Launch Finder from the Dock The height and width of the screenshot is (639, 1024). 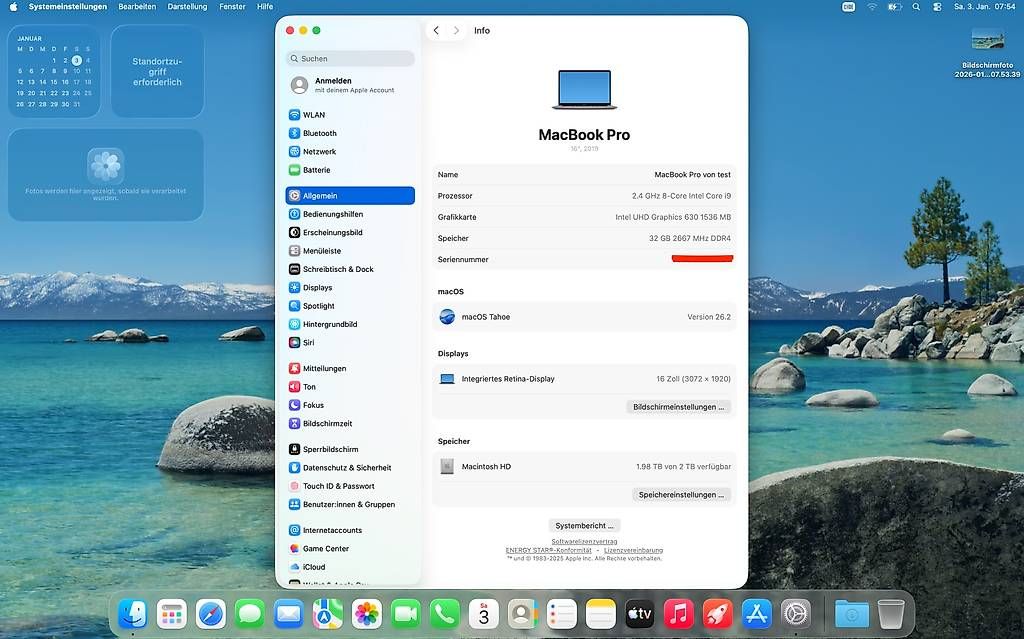[x=133, y=614]
